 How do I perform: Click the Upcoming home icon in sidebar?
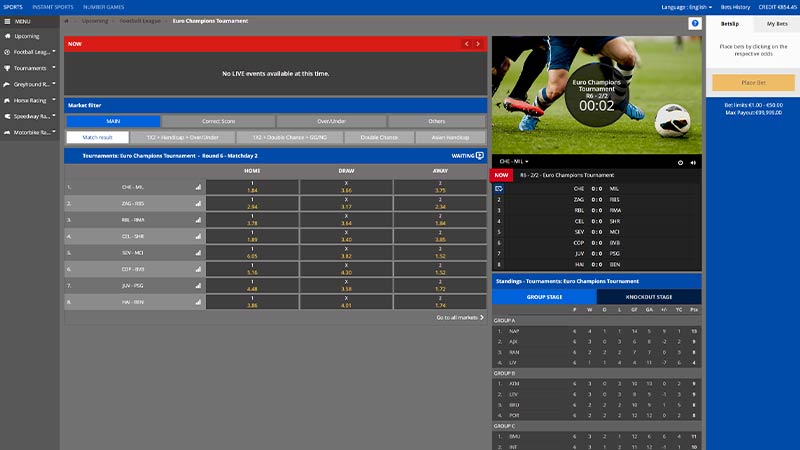[7, 36]
